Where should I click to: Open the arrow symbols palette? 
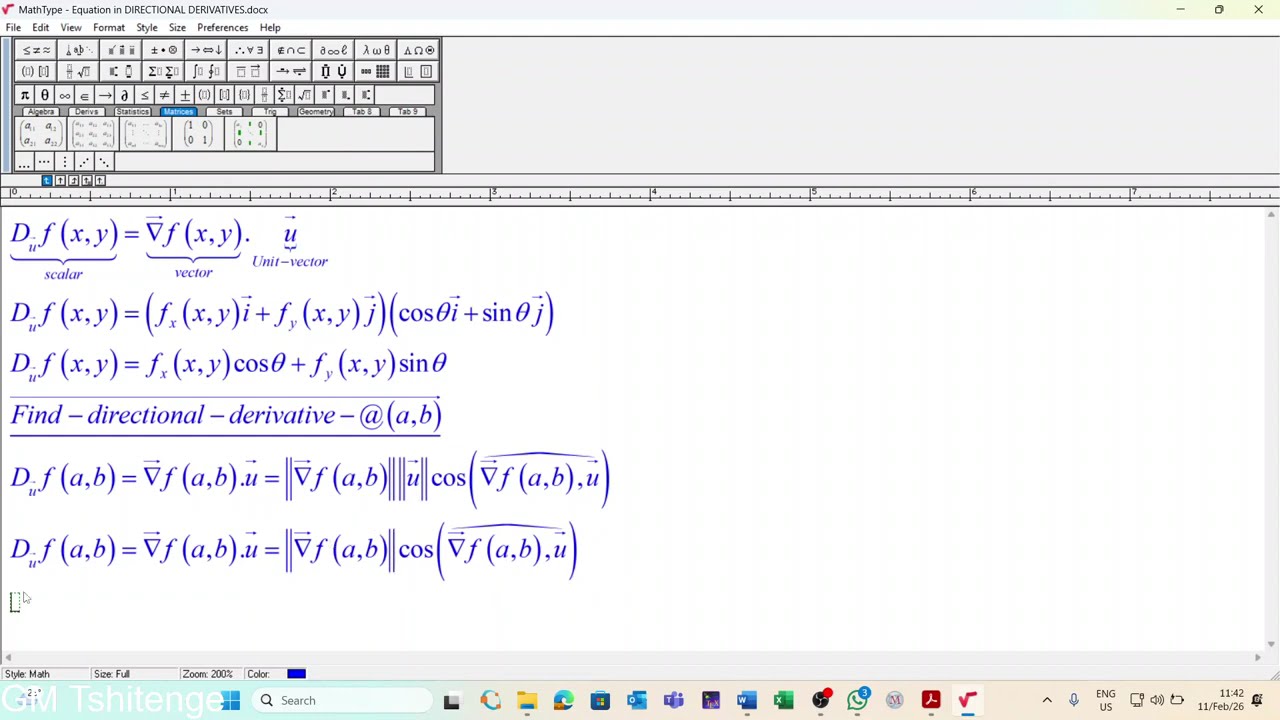tap(206, 50)
